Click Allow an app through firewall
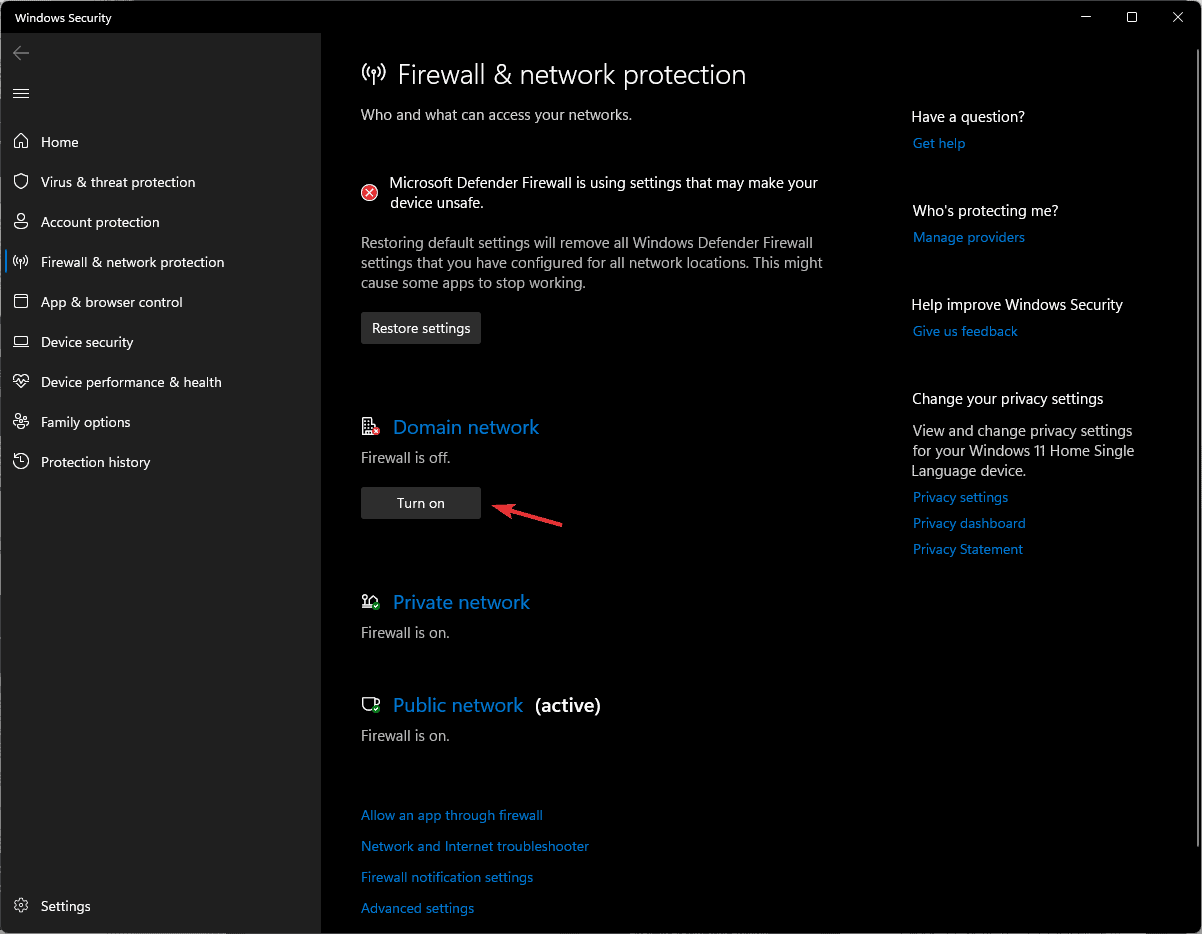 pyautogui.click(x=452, y=815)
